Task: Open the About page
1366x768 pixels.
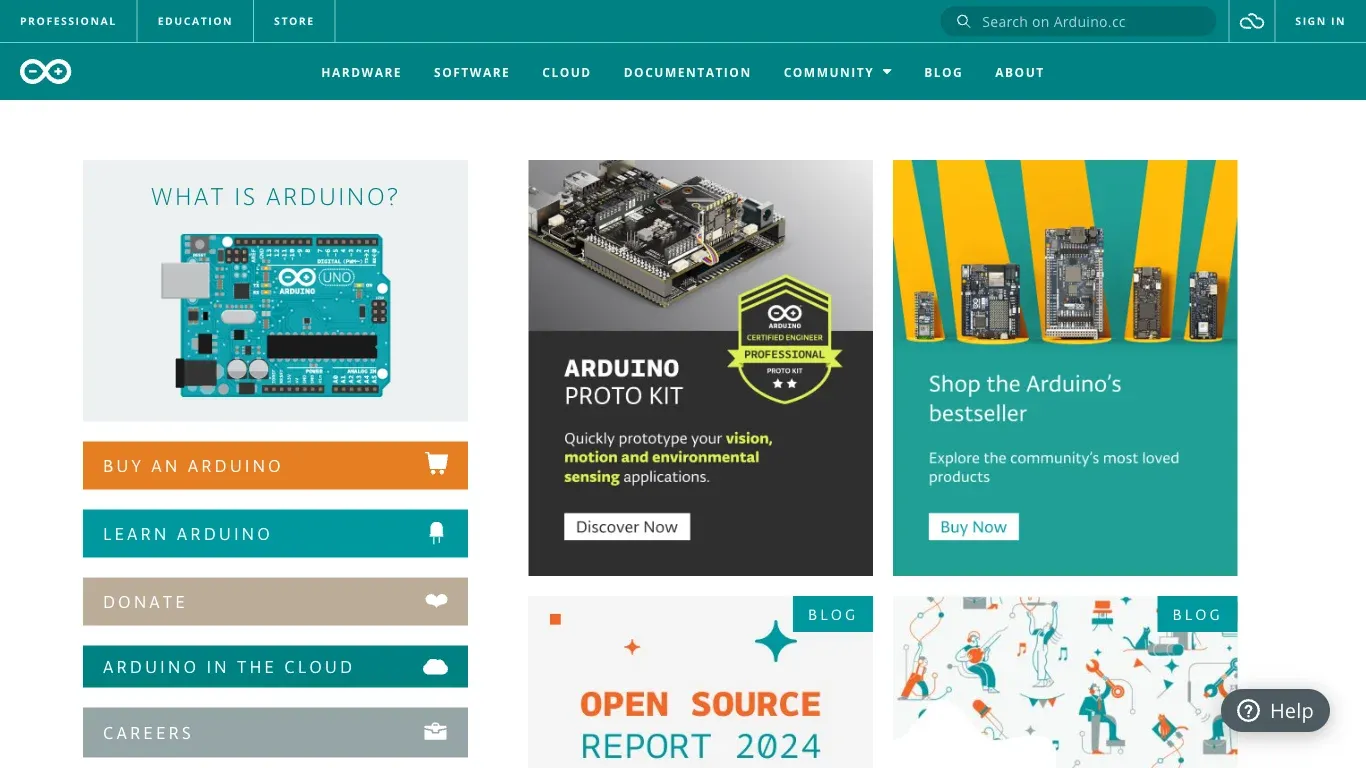Action: [1019, 72]
